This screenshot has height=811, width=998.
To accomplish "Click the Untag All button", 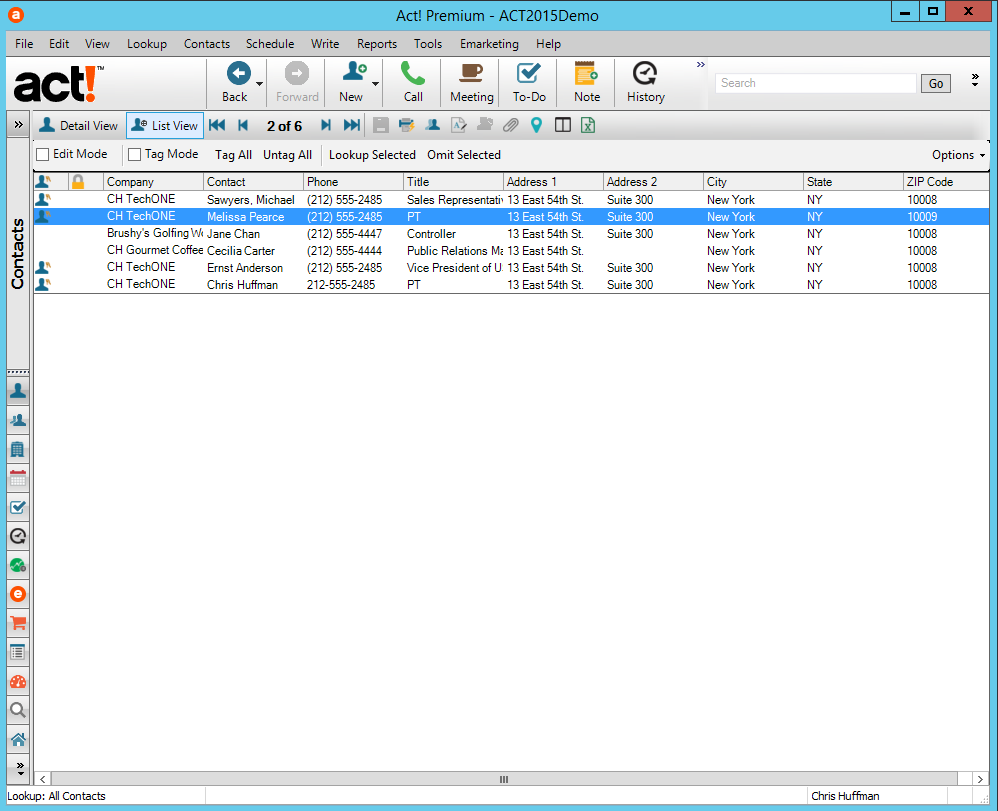I will (x=287, y=155).
